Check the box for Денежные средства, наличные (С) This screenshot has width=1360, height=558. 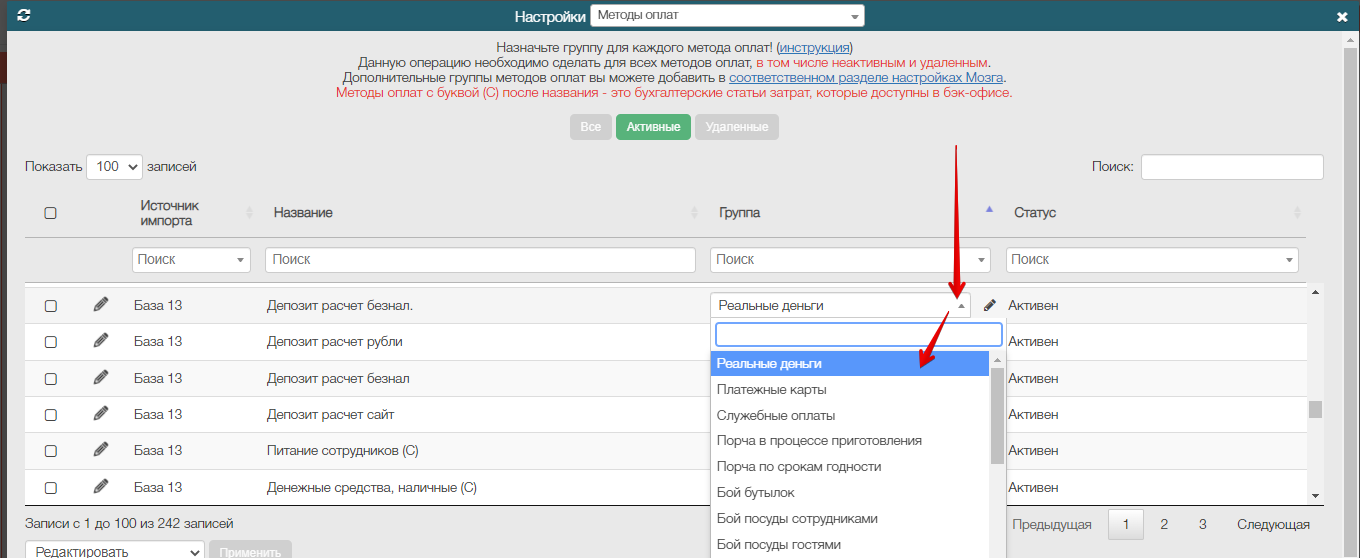click(x=51, y=488)
